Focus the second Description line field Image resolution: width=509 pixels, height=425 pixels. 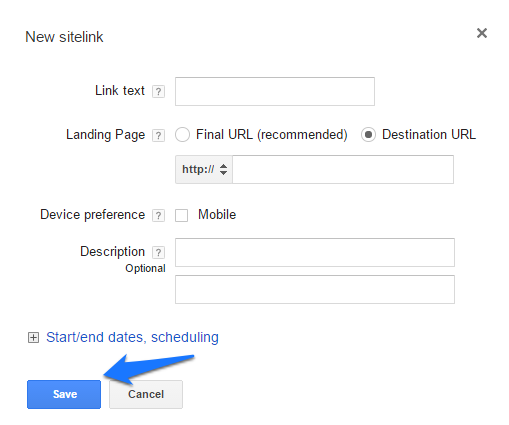315,289
